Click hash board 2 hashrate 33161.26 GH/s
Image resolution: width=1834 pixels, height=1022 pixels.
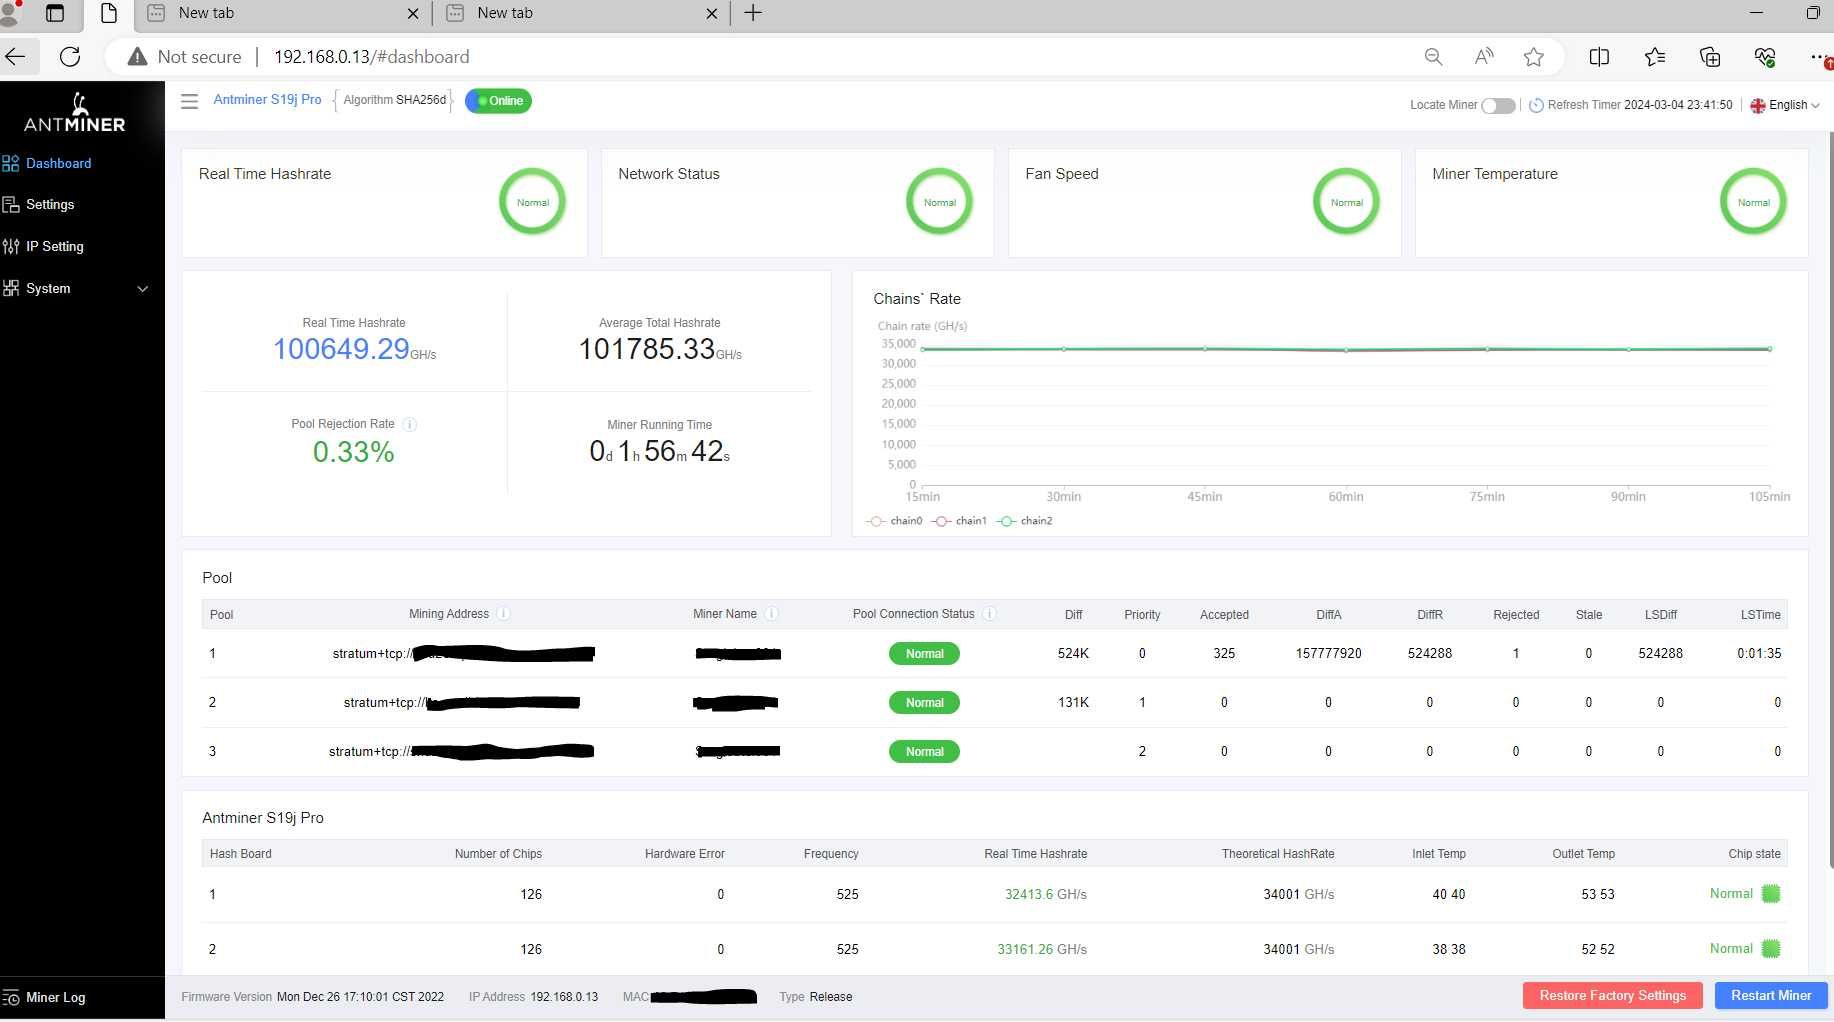point(1041,949)
